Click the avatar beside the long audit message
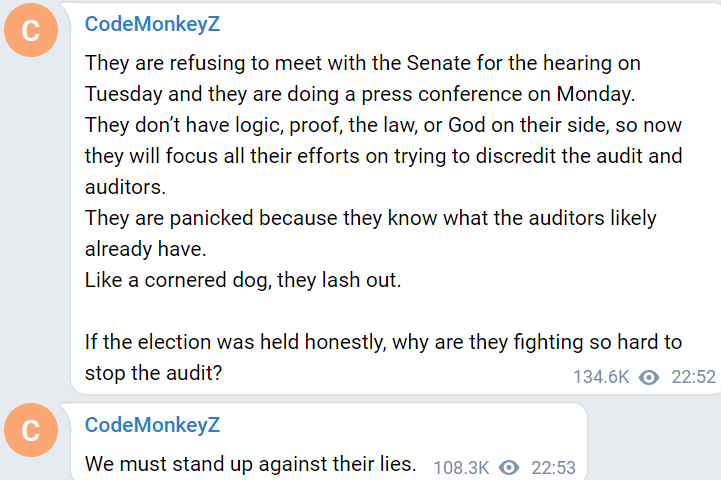Viewport: 721px width, 480px height. click(x=31, y=31)
